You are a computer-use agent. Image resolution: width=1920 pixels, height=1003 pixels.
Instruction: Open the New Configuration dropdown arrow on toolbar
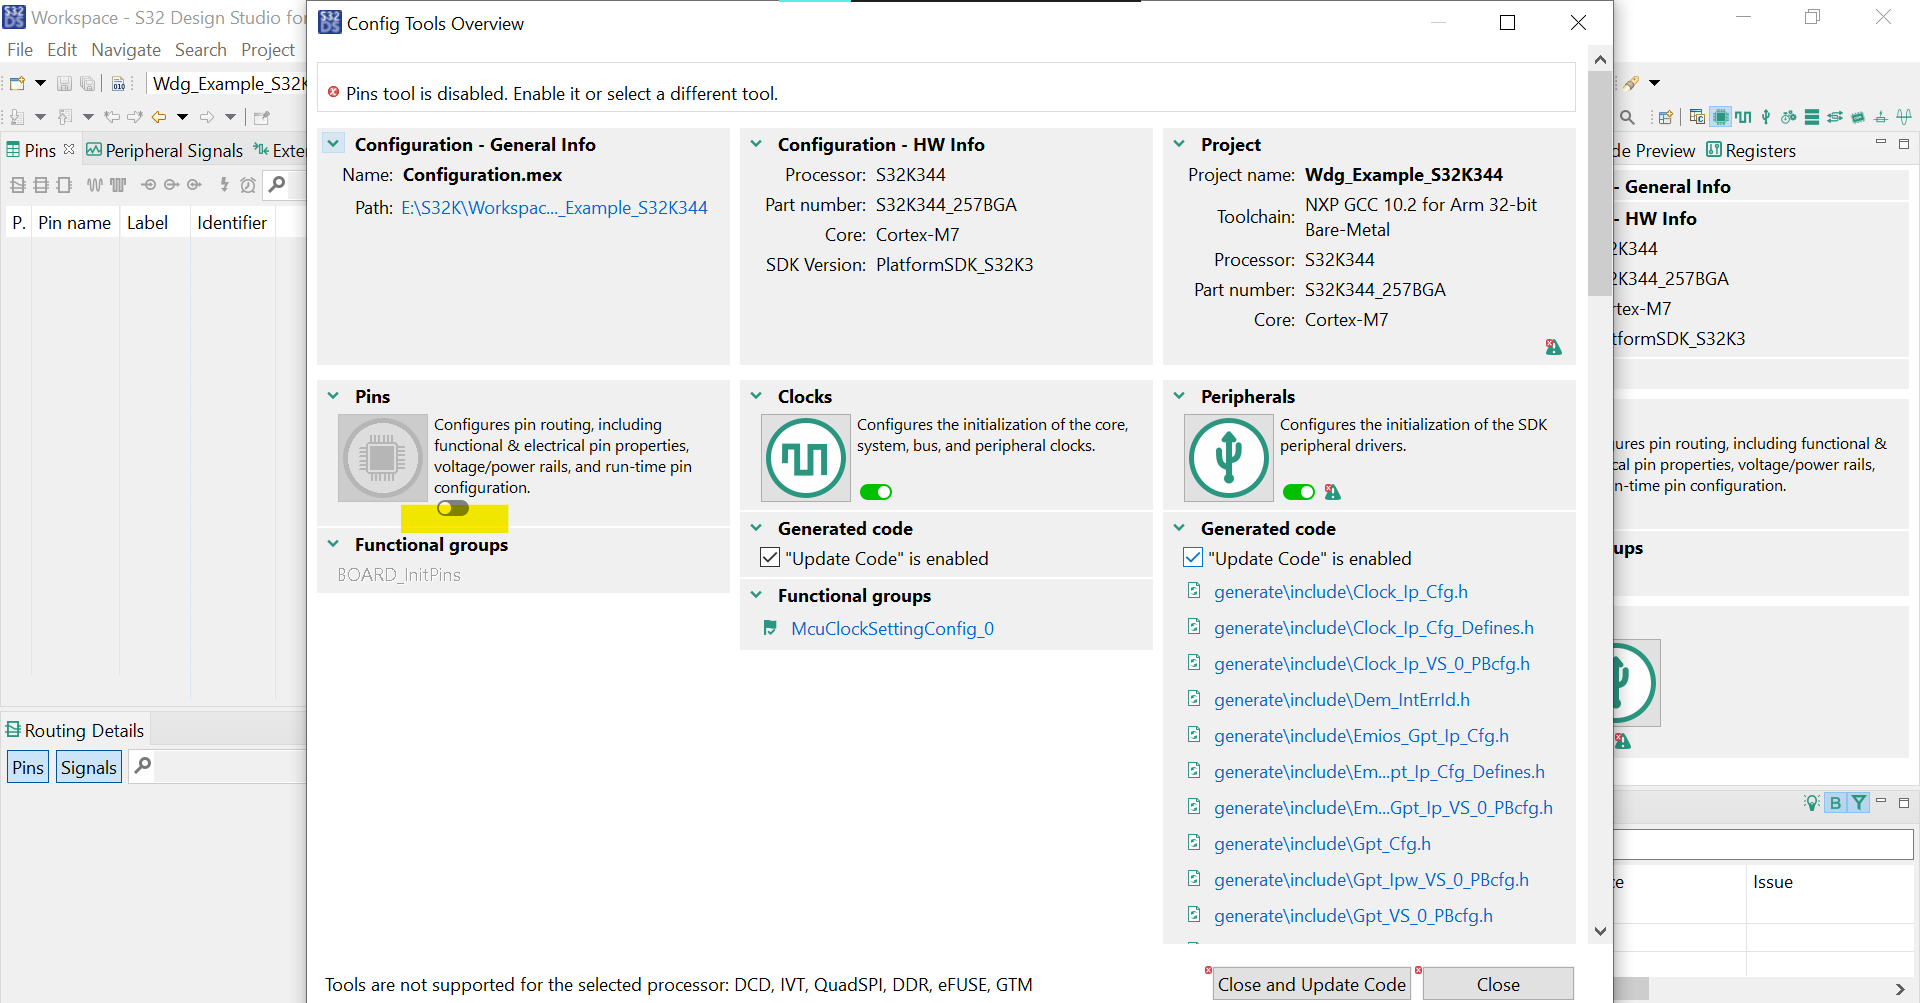[40, 83]
